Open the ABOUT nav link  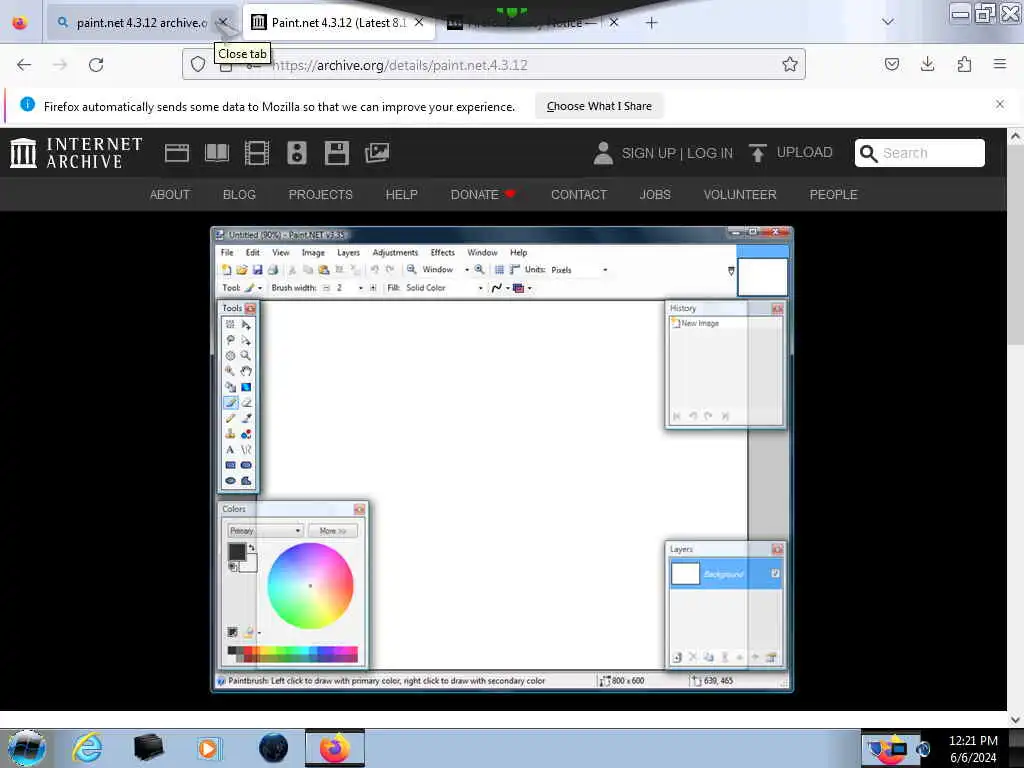[170, 195]
